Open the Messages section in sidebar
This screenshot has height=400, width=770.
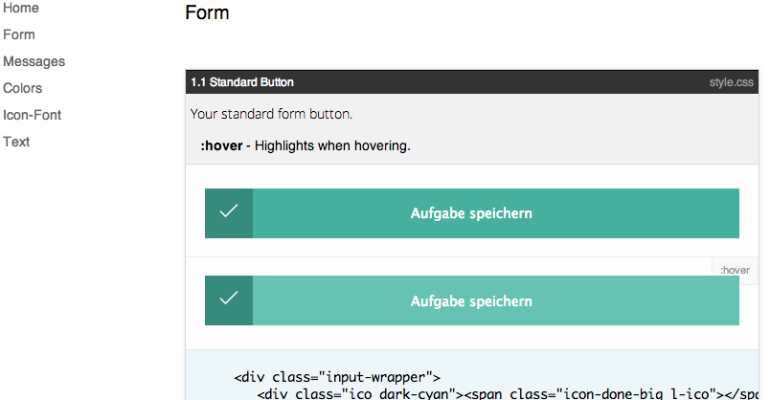(34, 61)
